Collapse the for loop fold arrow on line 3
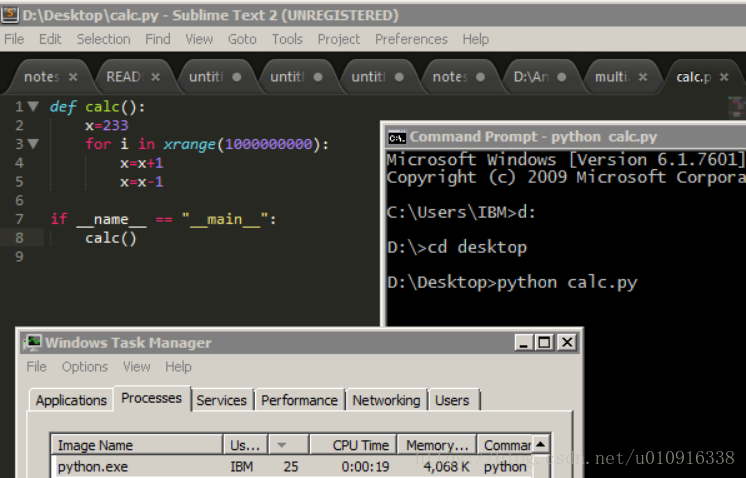The height and width of the screenshot is (478, 746). (x=33, y=143)
